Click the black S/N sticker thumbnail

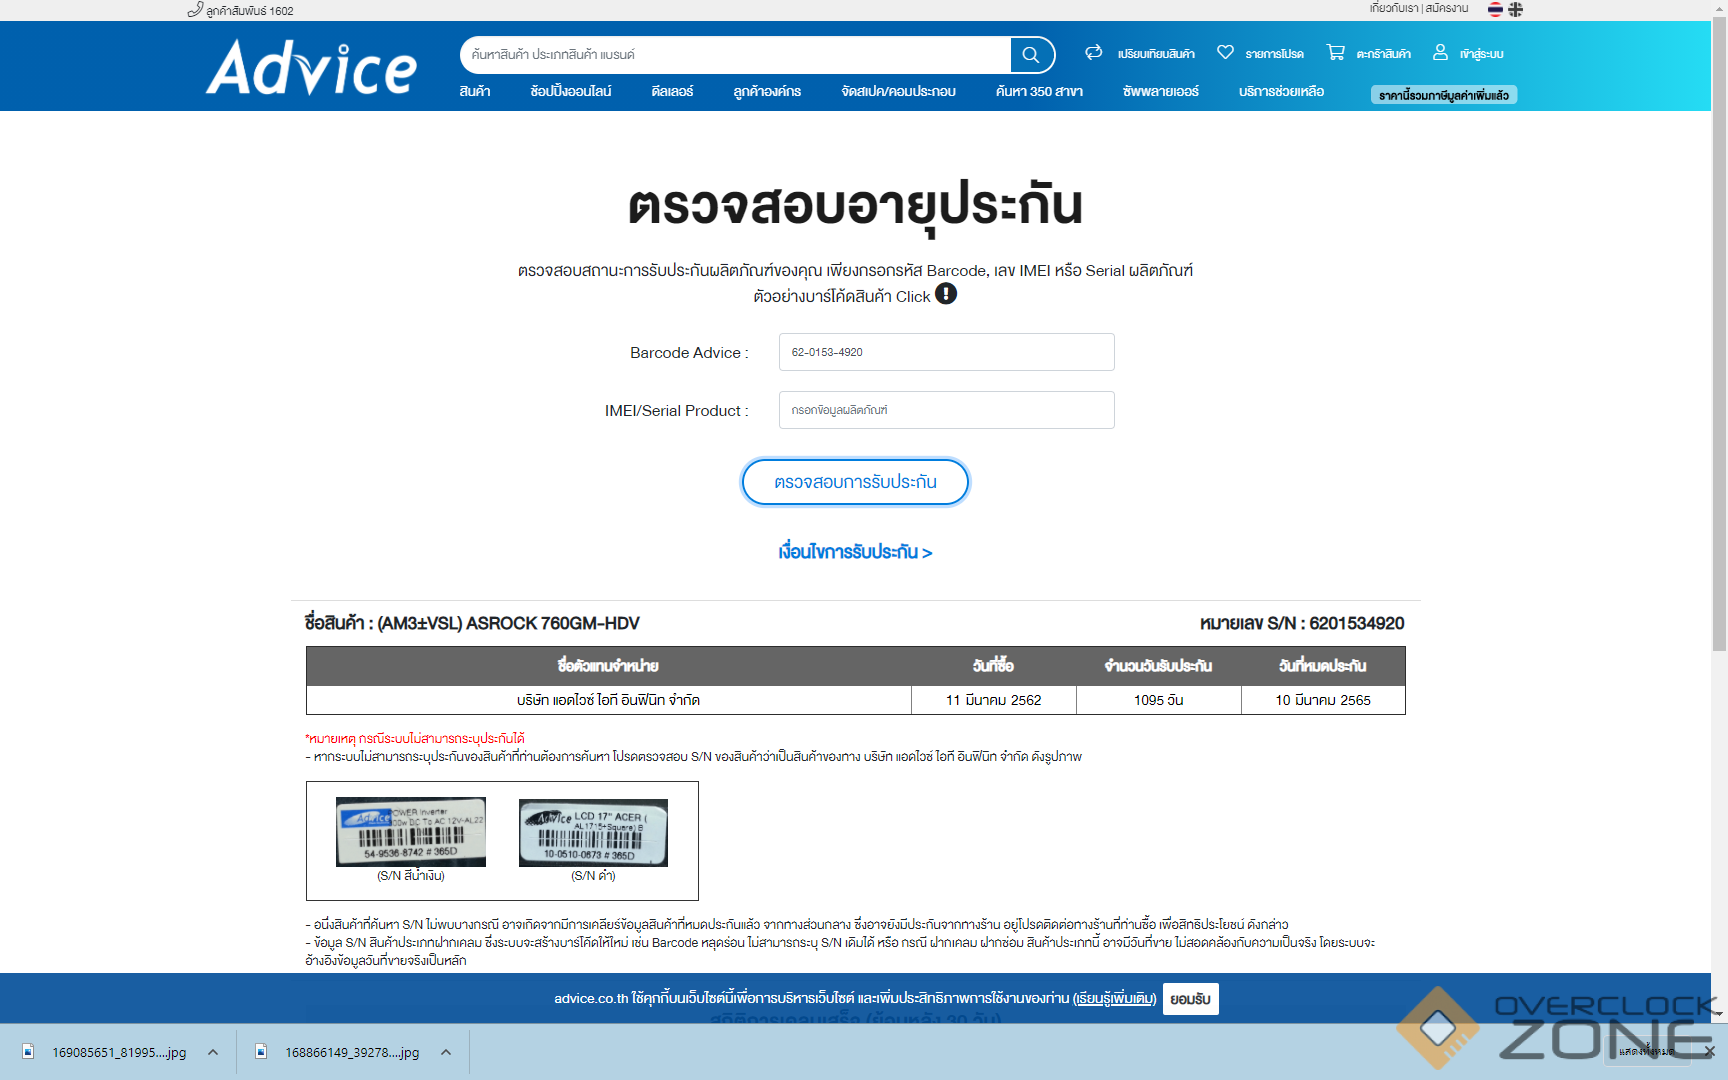[593, 833]
